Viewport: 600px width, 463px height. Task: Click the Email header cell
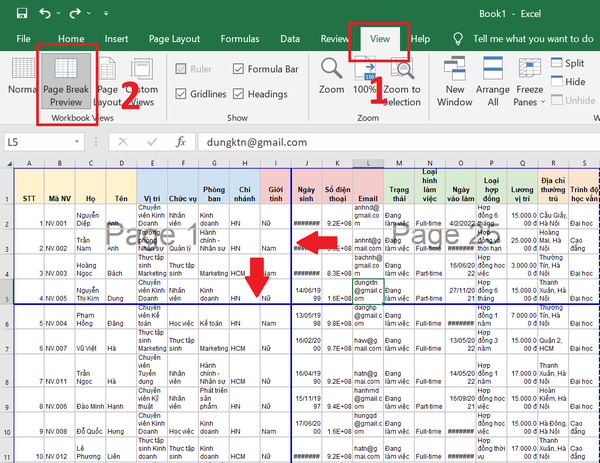368,186
